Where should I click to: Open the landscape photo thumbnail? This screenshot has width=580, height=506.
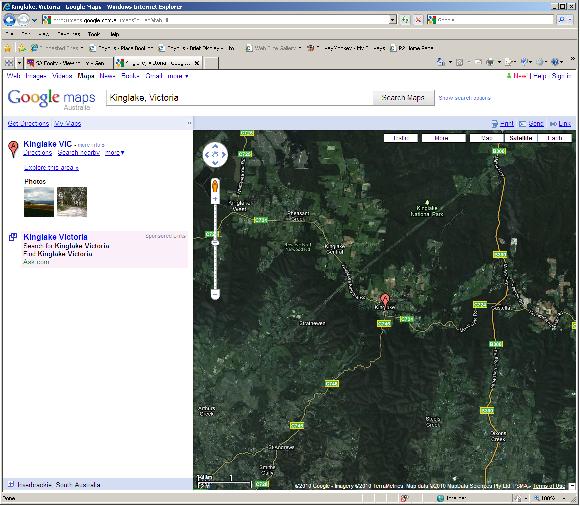point(39,202)
